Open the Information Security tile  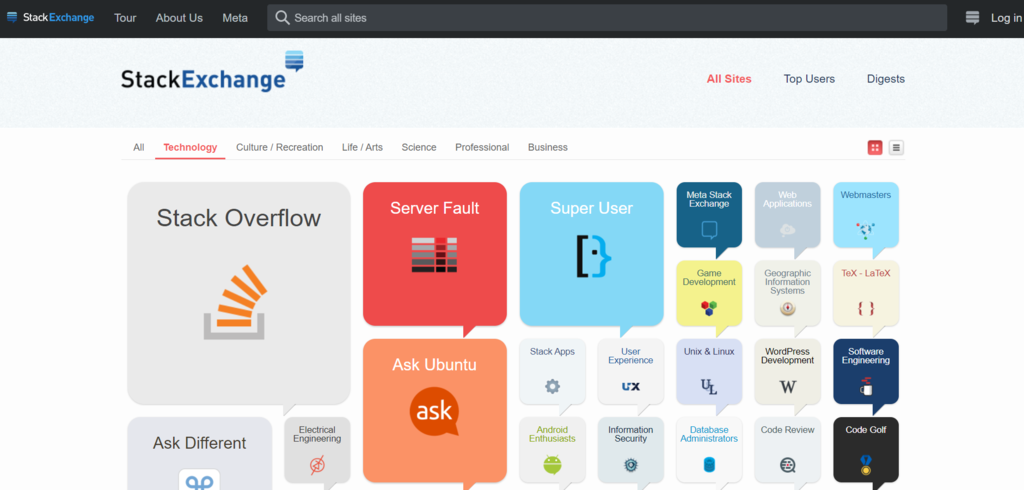631,450
